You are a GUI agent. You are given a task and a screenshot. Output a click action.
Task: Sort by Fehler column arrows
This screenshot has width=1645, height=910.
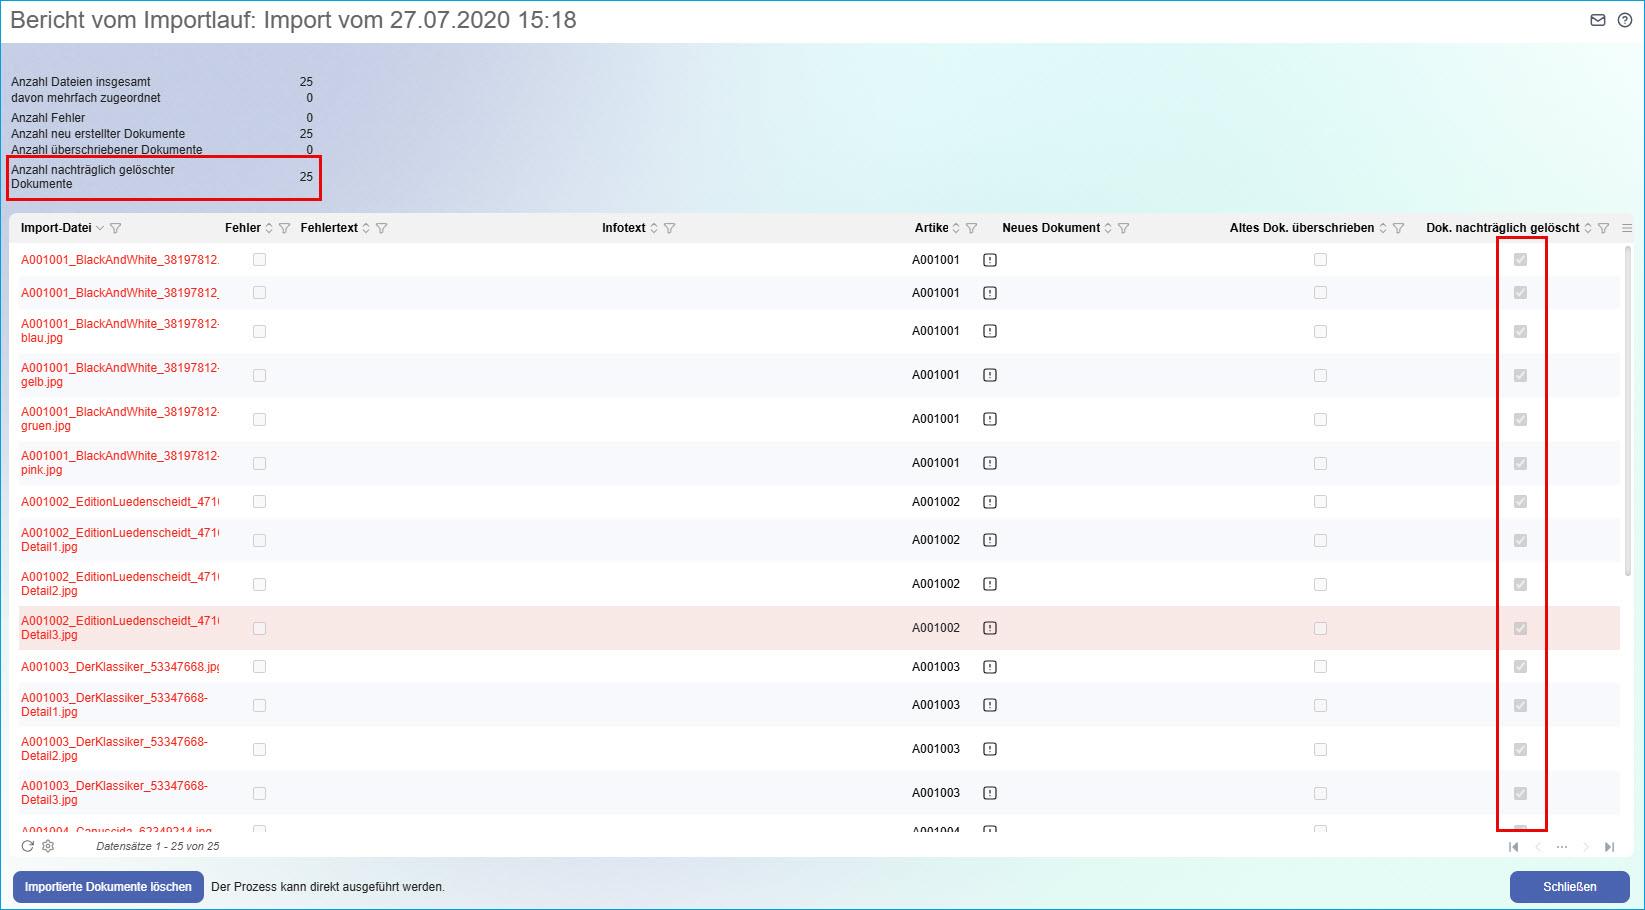coord(269,228)
